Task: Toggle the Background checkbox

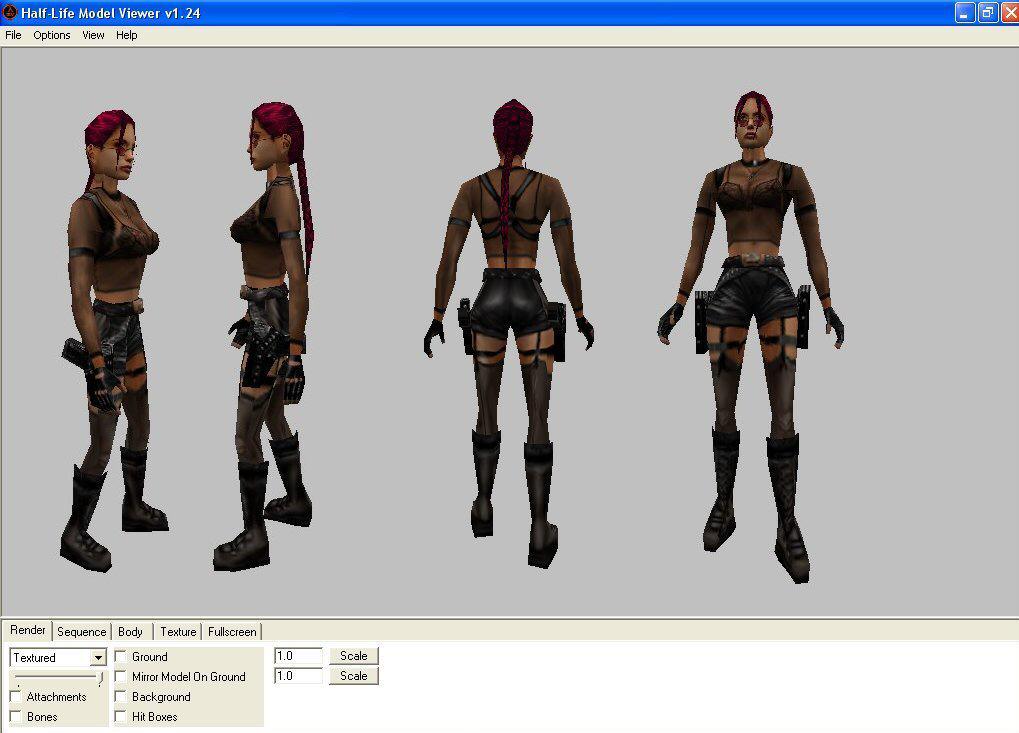Action: click(x=121, y=697)
